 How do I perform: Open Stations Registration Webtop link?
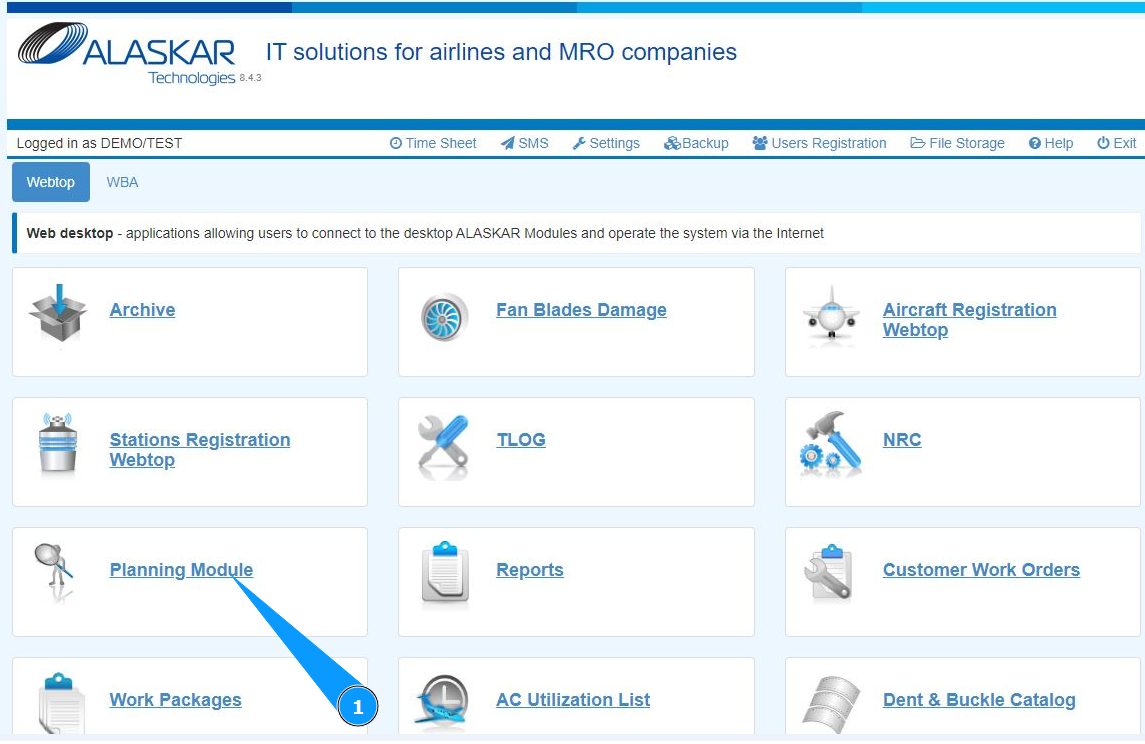[x=199, y=450]
